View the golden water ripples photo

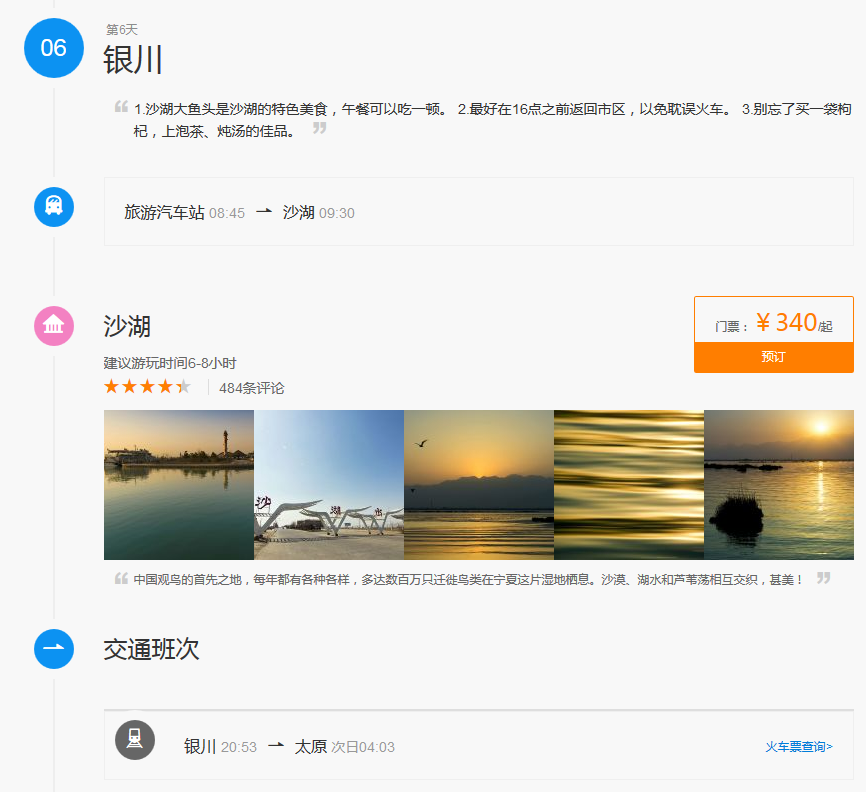tap(629, 484)
